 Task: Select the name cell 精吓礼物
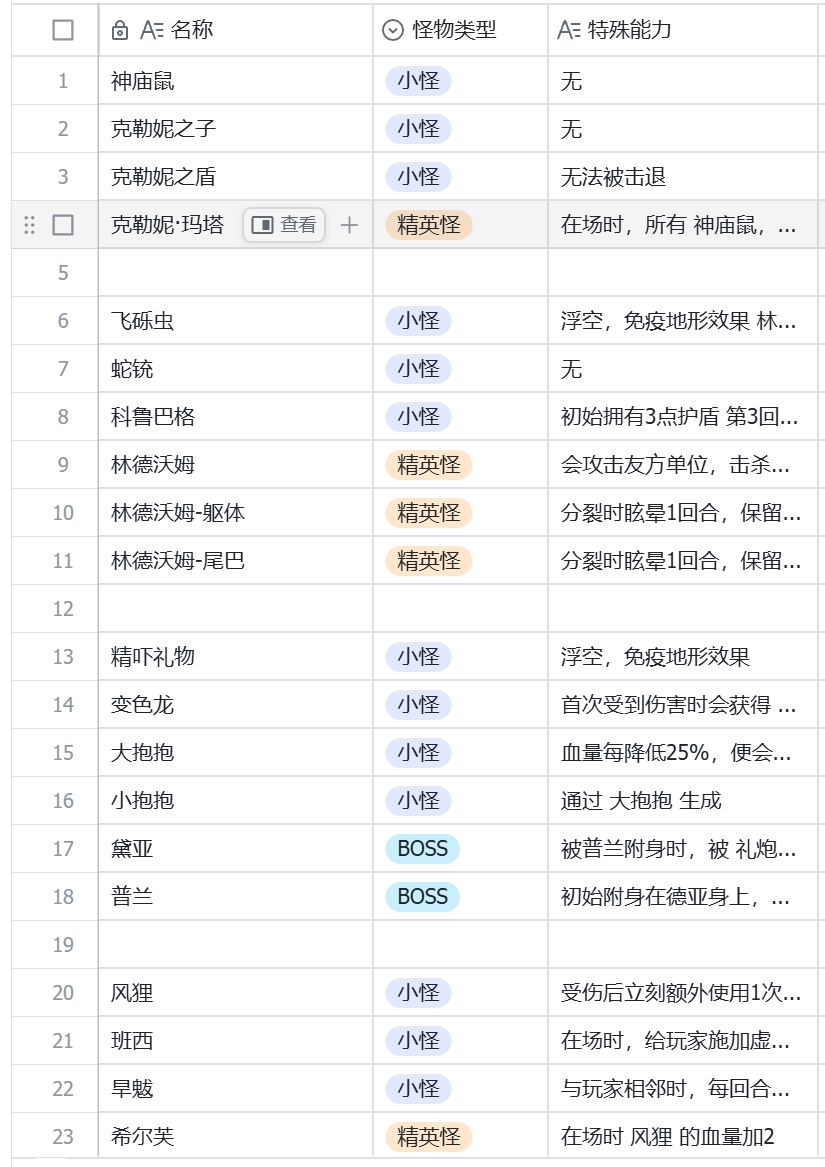(x=235, y=656)
